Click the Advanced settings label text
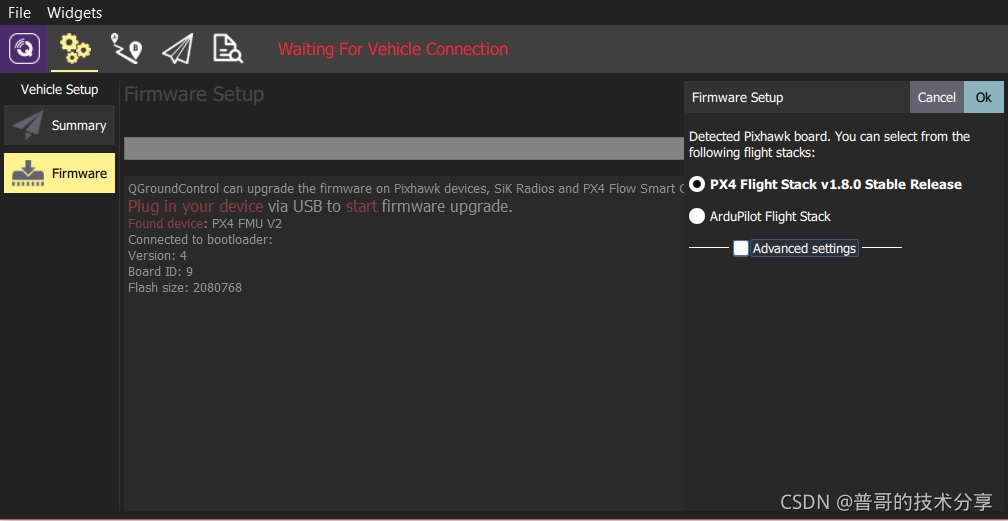The height and width of the screenshot is (521, 1008). click(x=804, y=248)
